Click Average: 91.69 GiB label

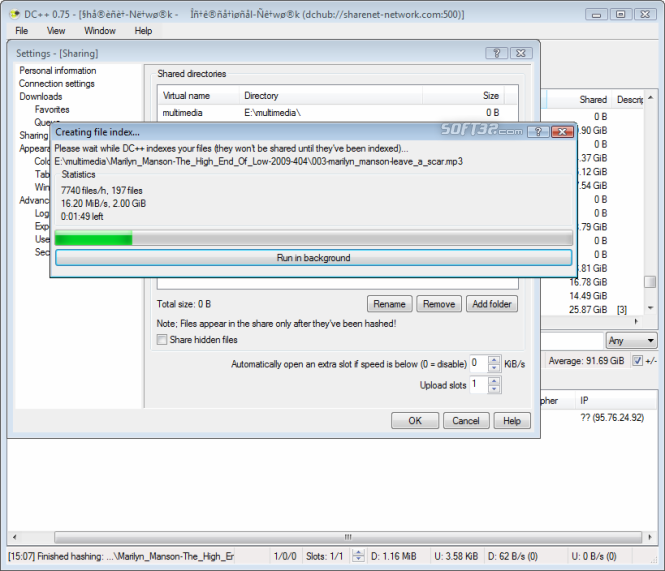pyautogui.click(x=586, y=361)
